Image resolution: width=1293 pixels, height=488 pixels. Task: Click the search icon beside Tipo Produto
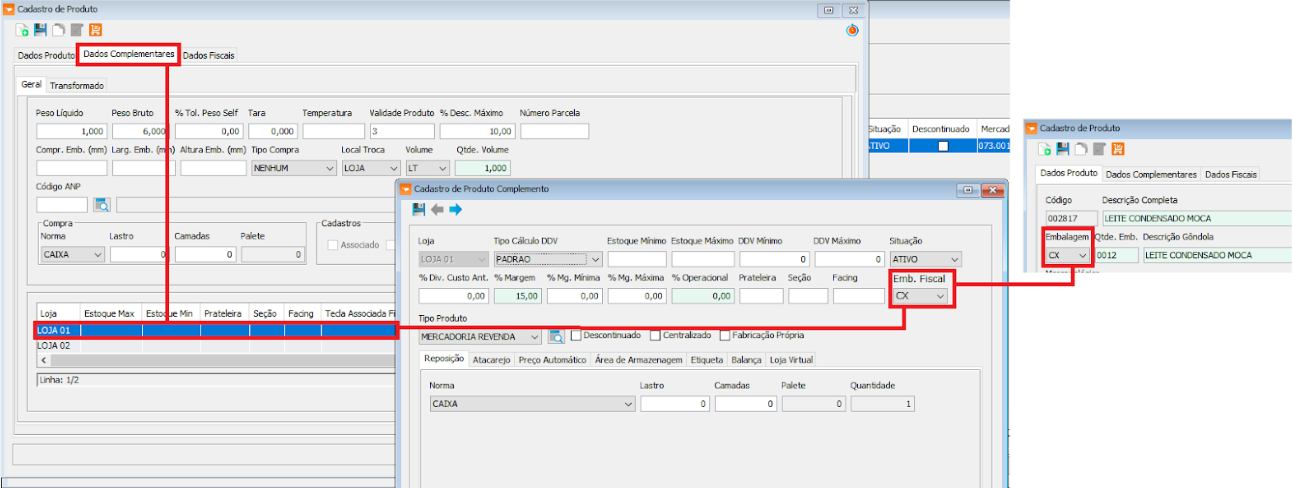click(x=557, y=336)
